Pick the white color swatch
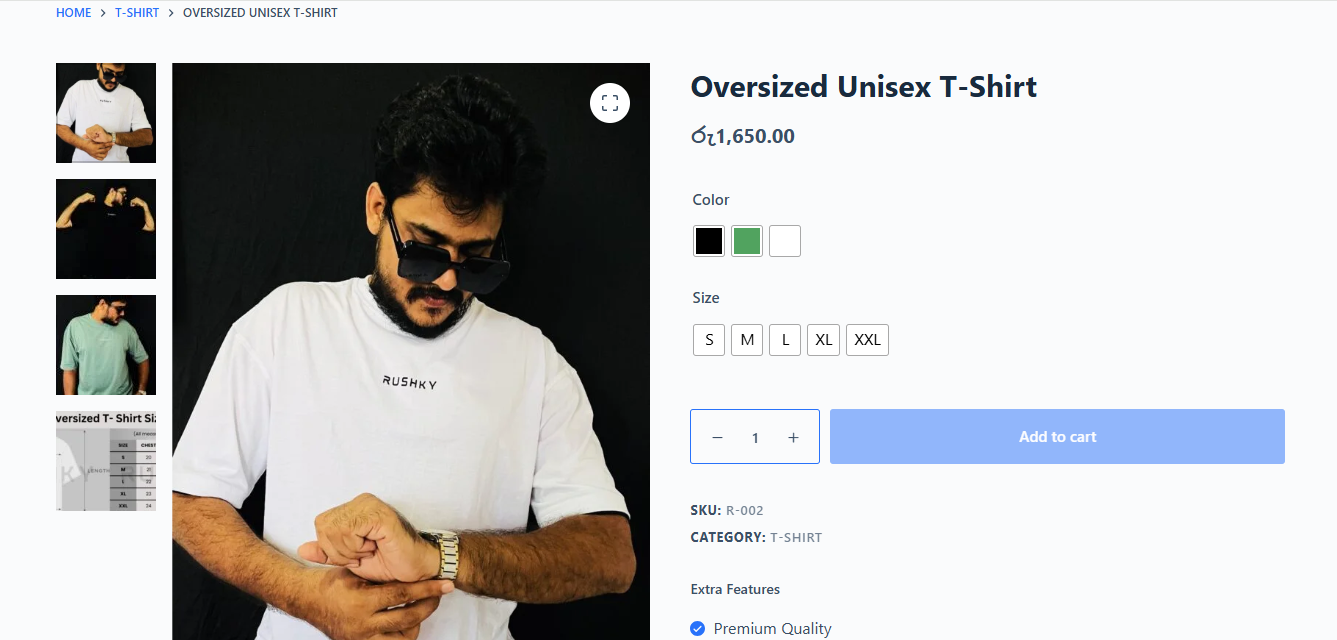This screenshot has width=1337, height=640. click(x=785, y=241)
